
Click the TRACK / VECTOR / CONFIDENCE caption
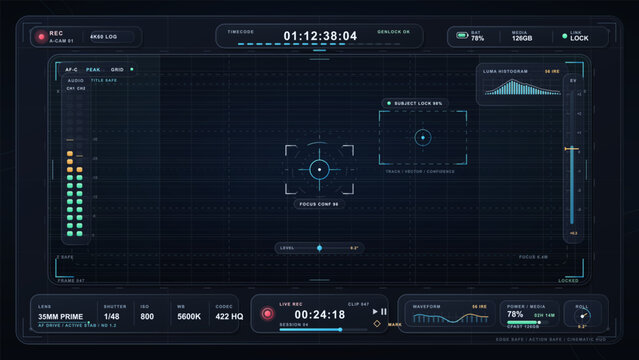[420, 172]
